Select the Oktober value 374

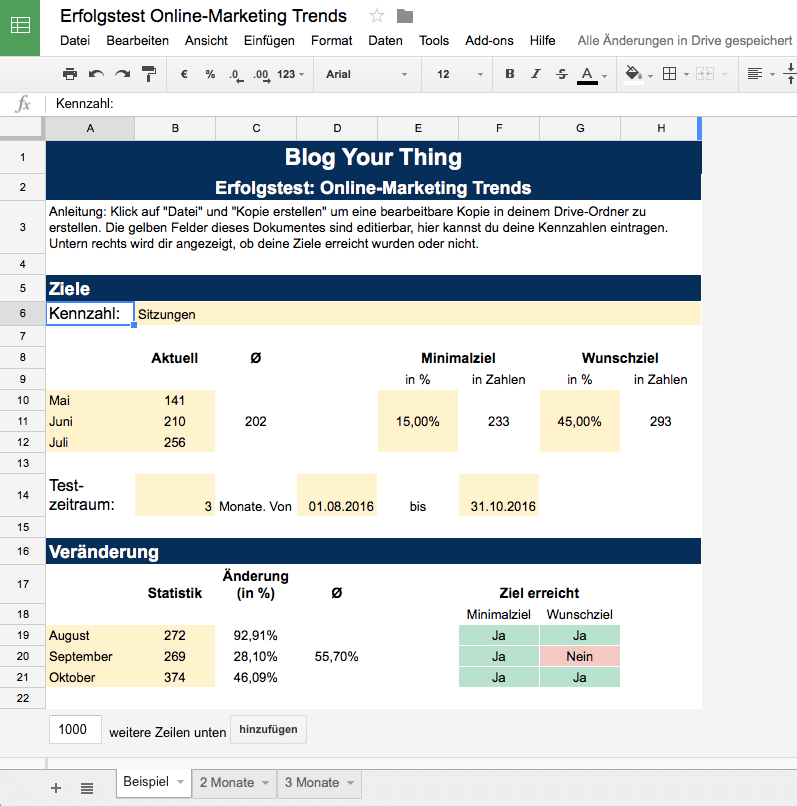pyautogui.click(x=175, y=677)
